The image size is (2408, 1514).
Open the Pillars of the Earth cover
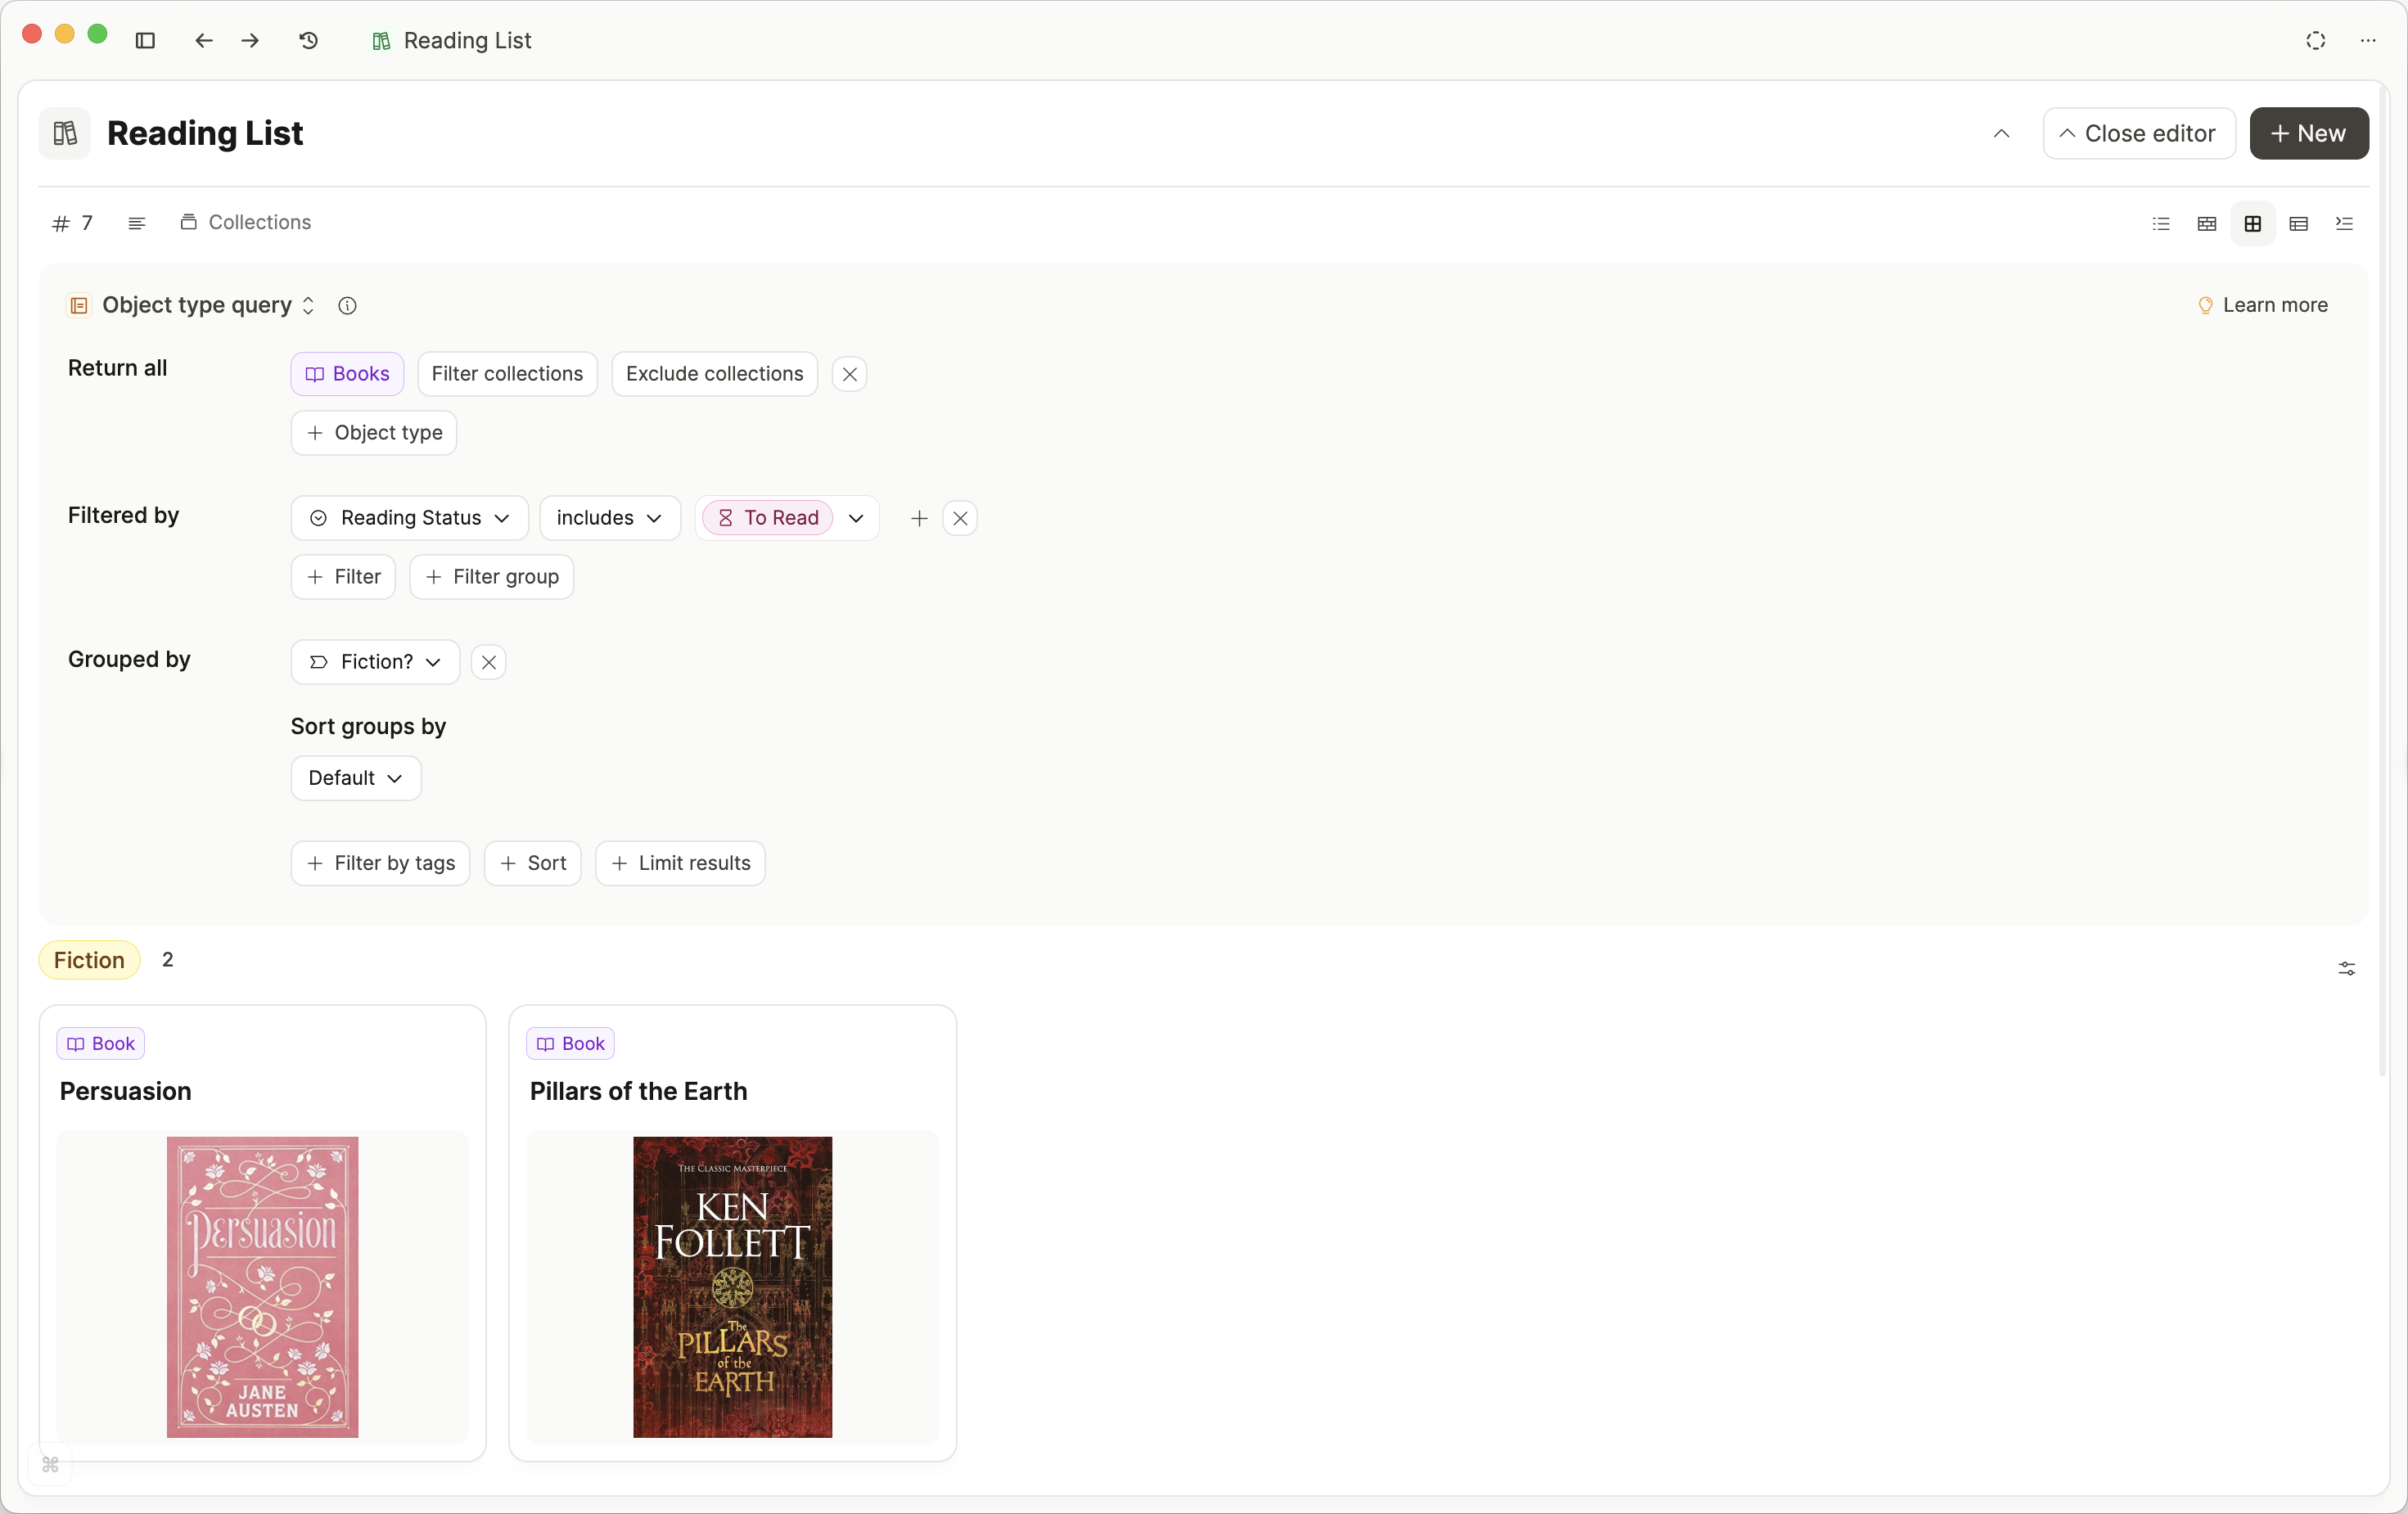[x=732, y=1286]
